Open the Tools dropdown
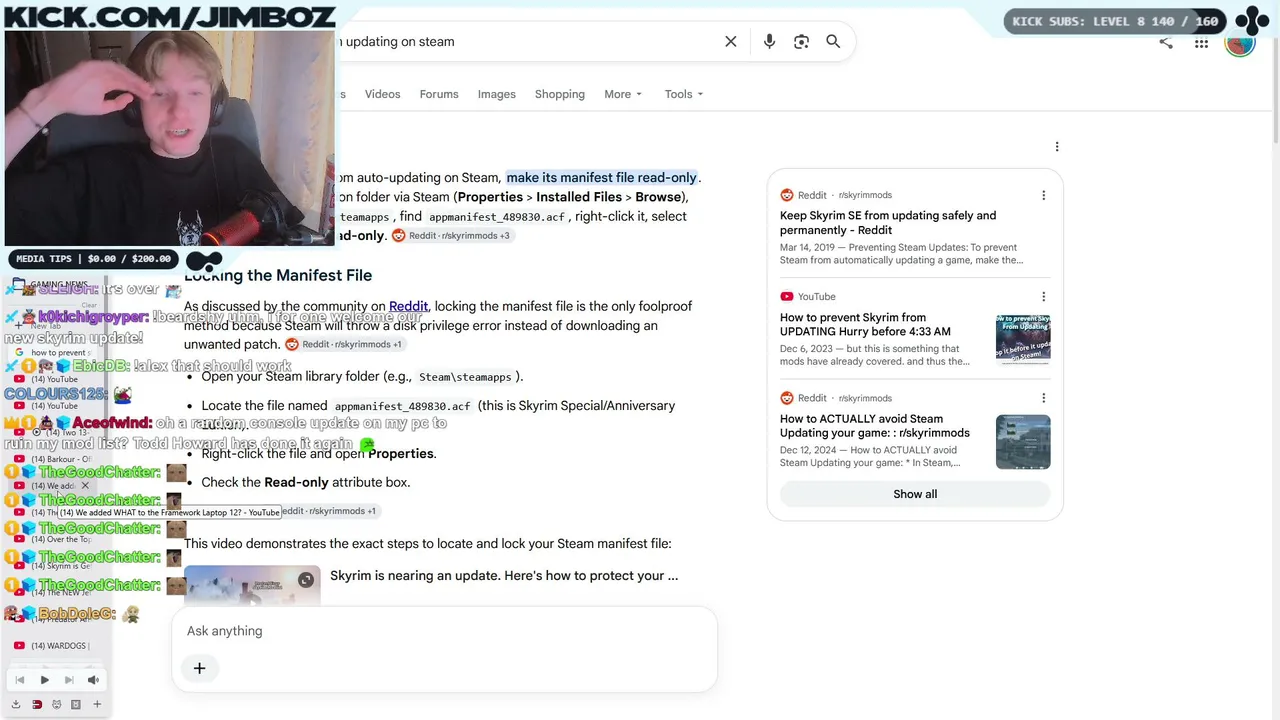 tap(684, 94)
